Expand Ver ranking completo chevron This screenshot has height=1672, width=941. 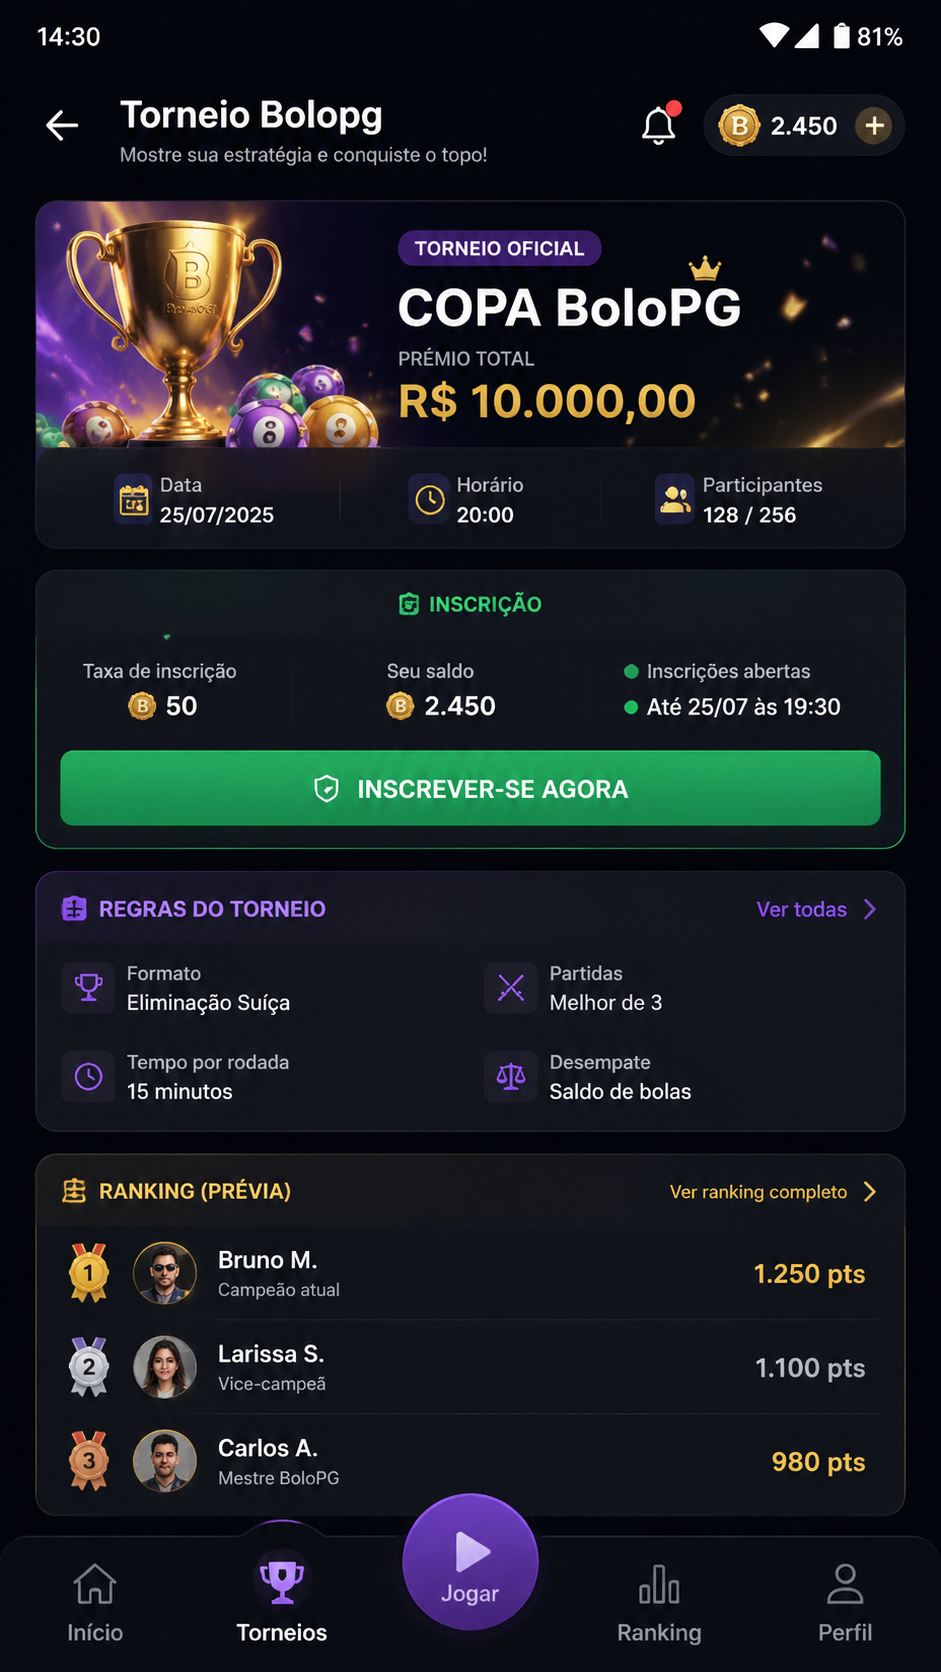(x=870, y=1191)
